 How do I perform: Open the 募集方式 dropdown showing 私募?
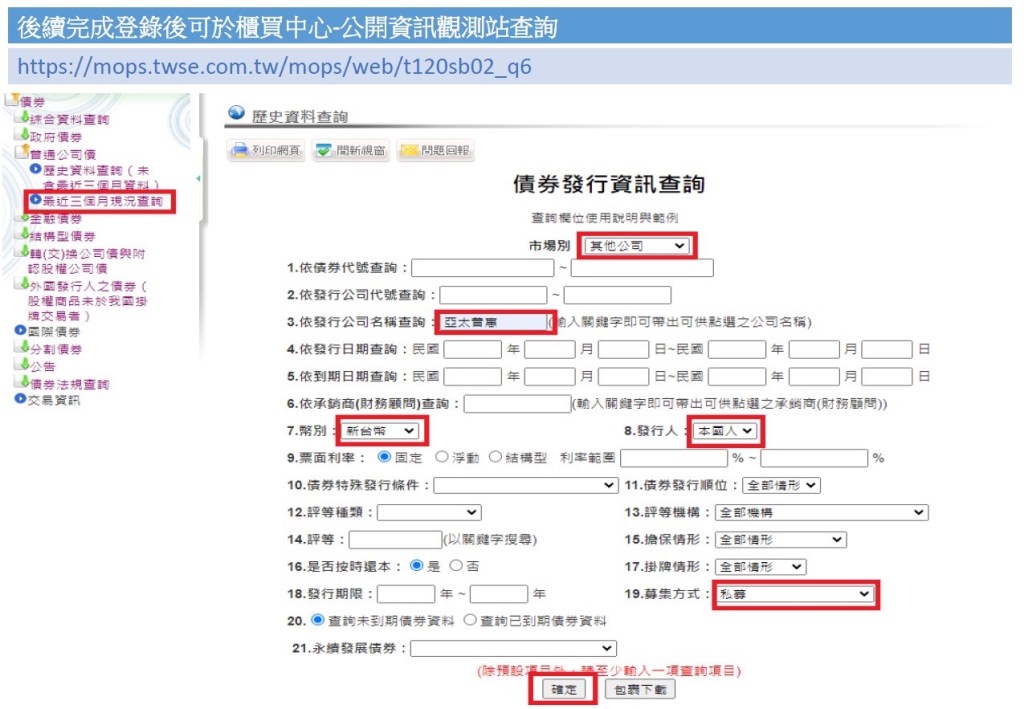coord(794,594)
